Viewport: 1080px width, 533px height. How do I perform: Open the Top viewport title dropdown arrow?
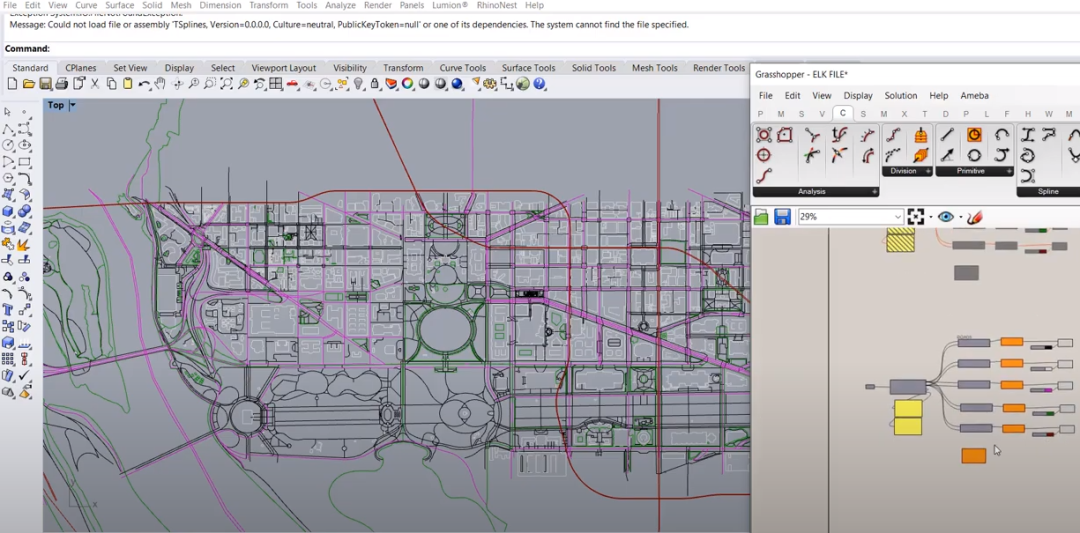(73, 105)
